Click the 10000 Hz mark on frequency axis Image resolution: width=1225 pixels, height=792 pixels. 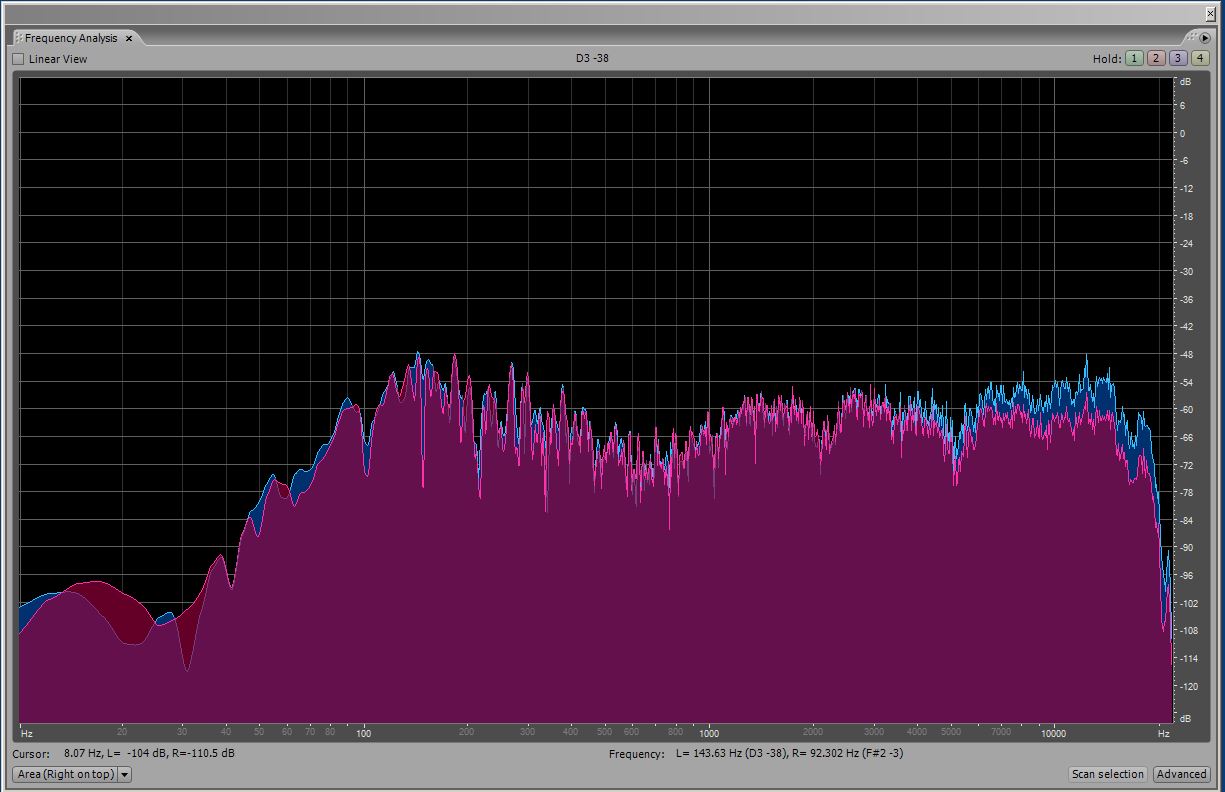click(x=1053, y=733)
